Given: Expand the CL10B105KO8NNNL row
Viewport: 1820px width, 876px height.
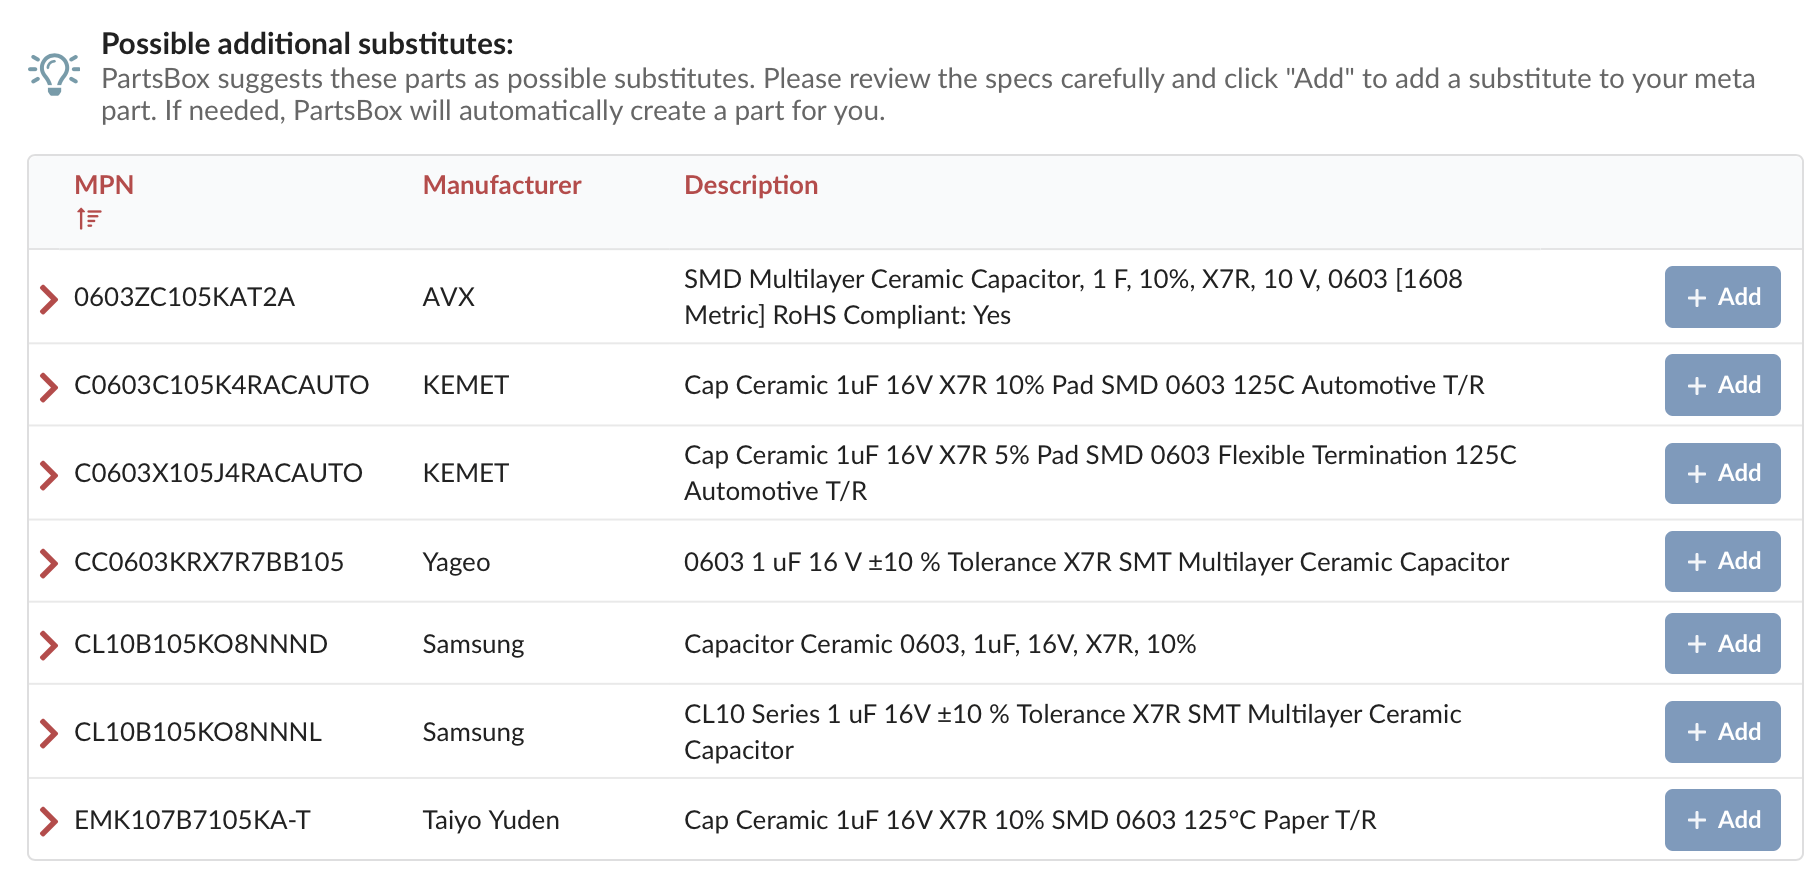Looking at the screenshot, I should [x=48, y=733].
